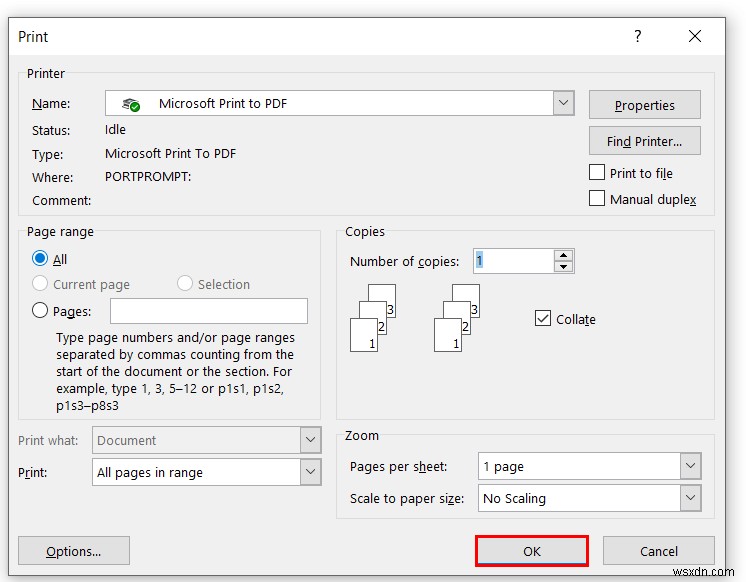Enable the Print to file checkbox

(x=597, y=172)
